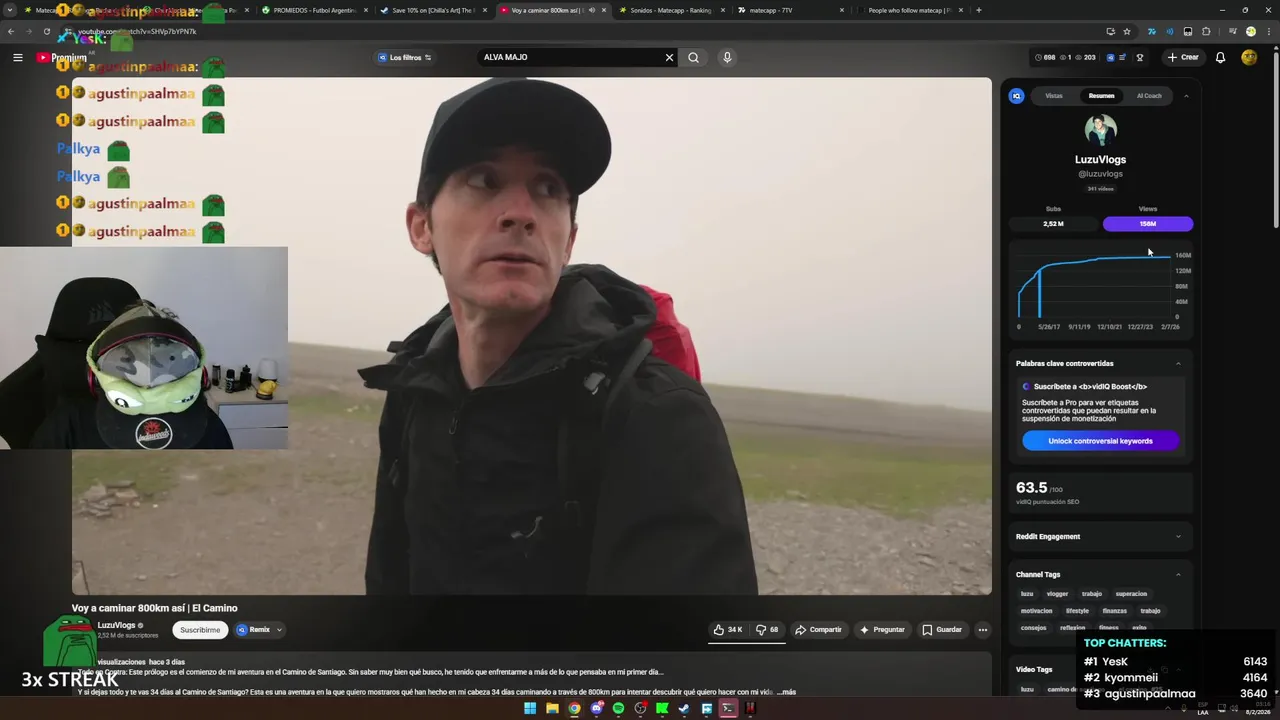Viewport: 1280px width, 720px height.
Task: Switch to the Sonidos - Matecapp Ranking tab
Action: (670, 10)
